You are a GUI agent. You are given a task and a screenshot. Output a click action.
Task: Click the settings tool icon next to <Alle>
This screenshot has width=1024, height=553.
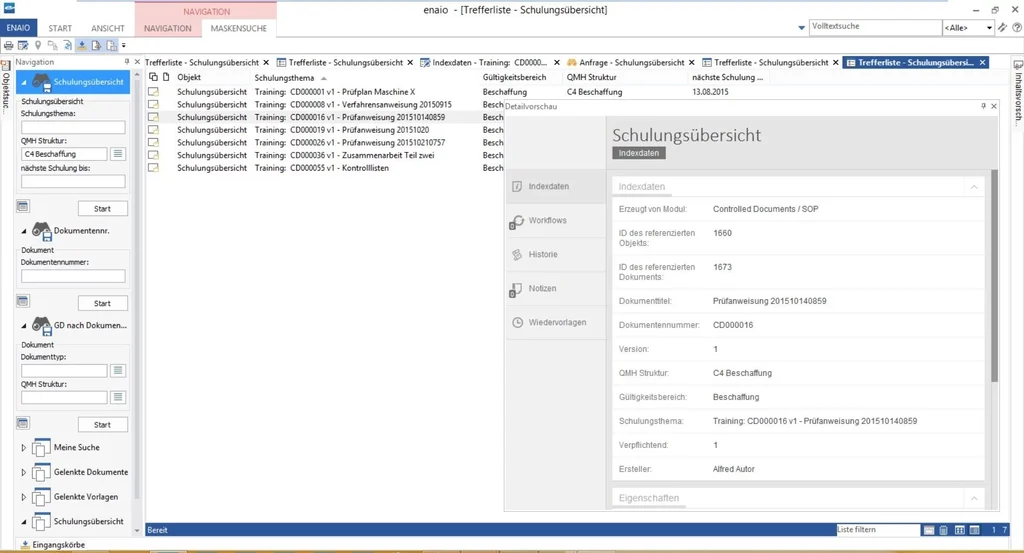(x=1002, y=27)
